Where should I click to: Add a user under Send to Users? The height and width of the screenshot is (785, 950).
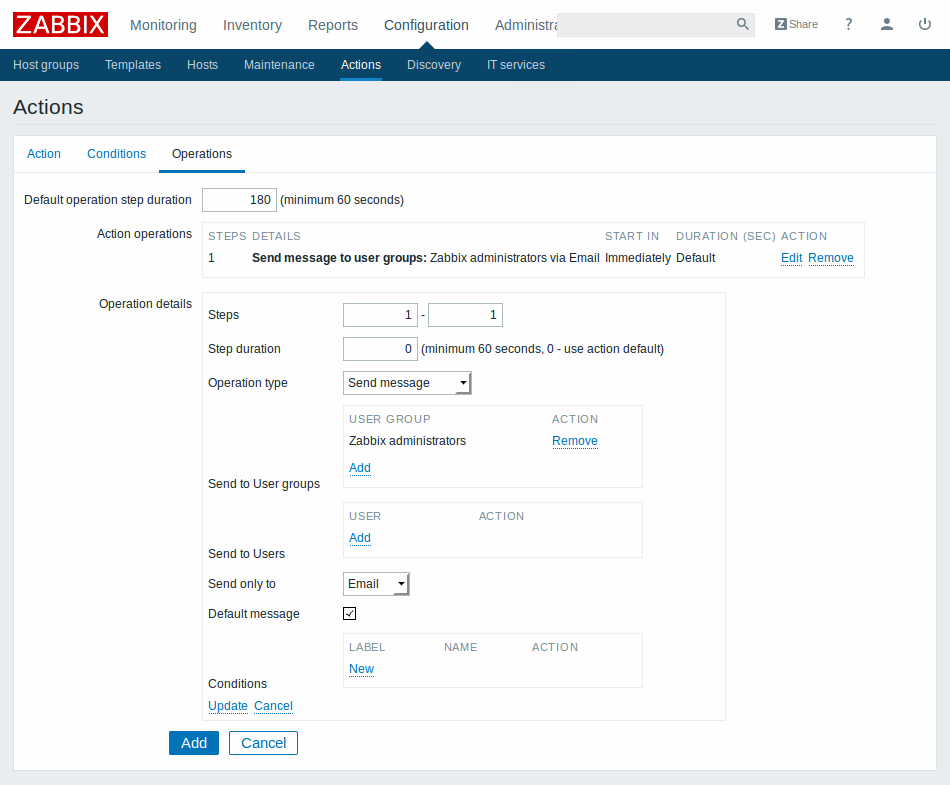coord(360,538)
